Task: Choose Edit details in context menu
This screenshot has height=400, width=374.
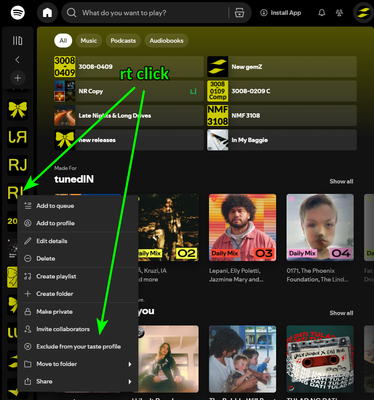Action: coord(78,241)
